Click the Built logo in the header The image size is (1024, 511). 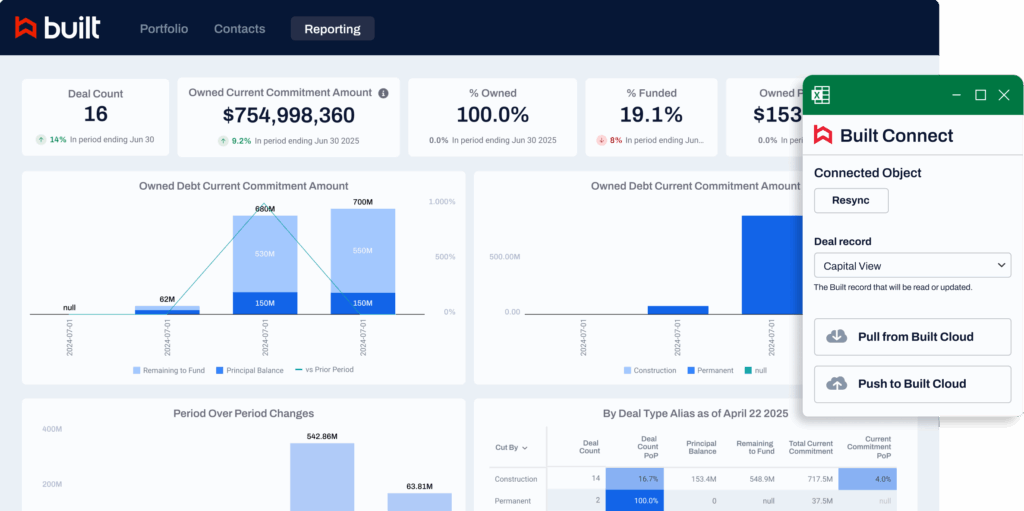[57, 28]
